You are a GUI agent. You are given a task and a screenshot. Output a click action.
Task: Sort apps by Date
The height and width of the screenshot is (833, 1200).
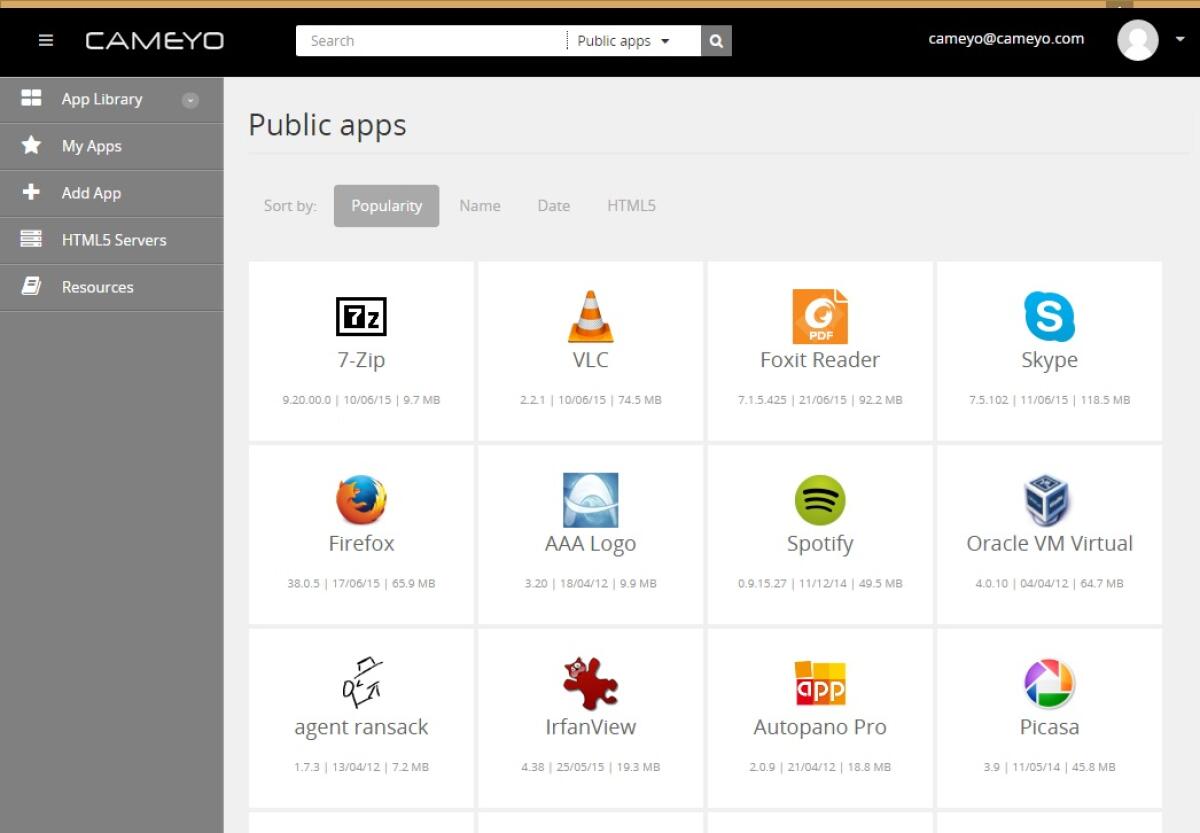point(553,205)
